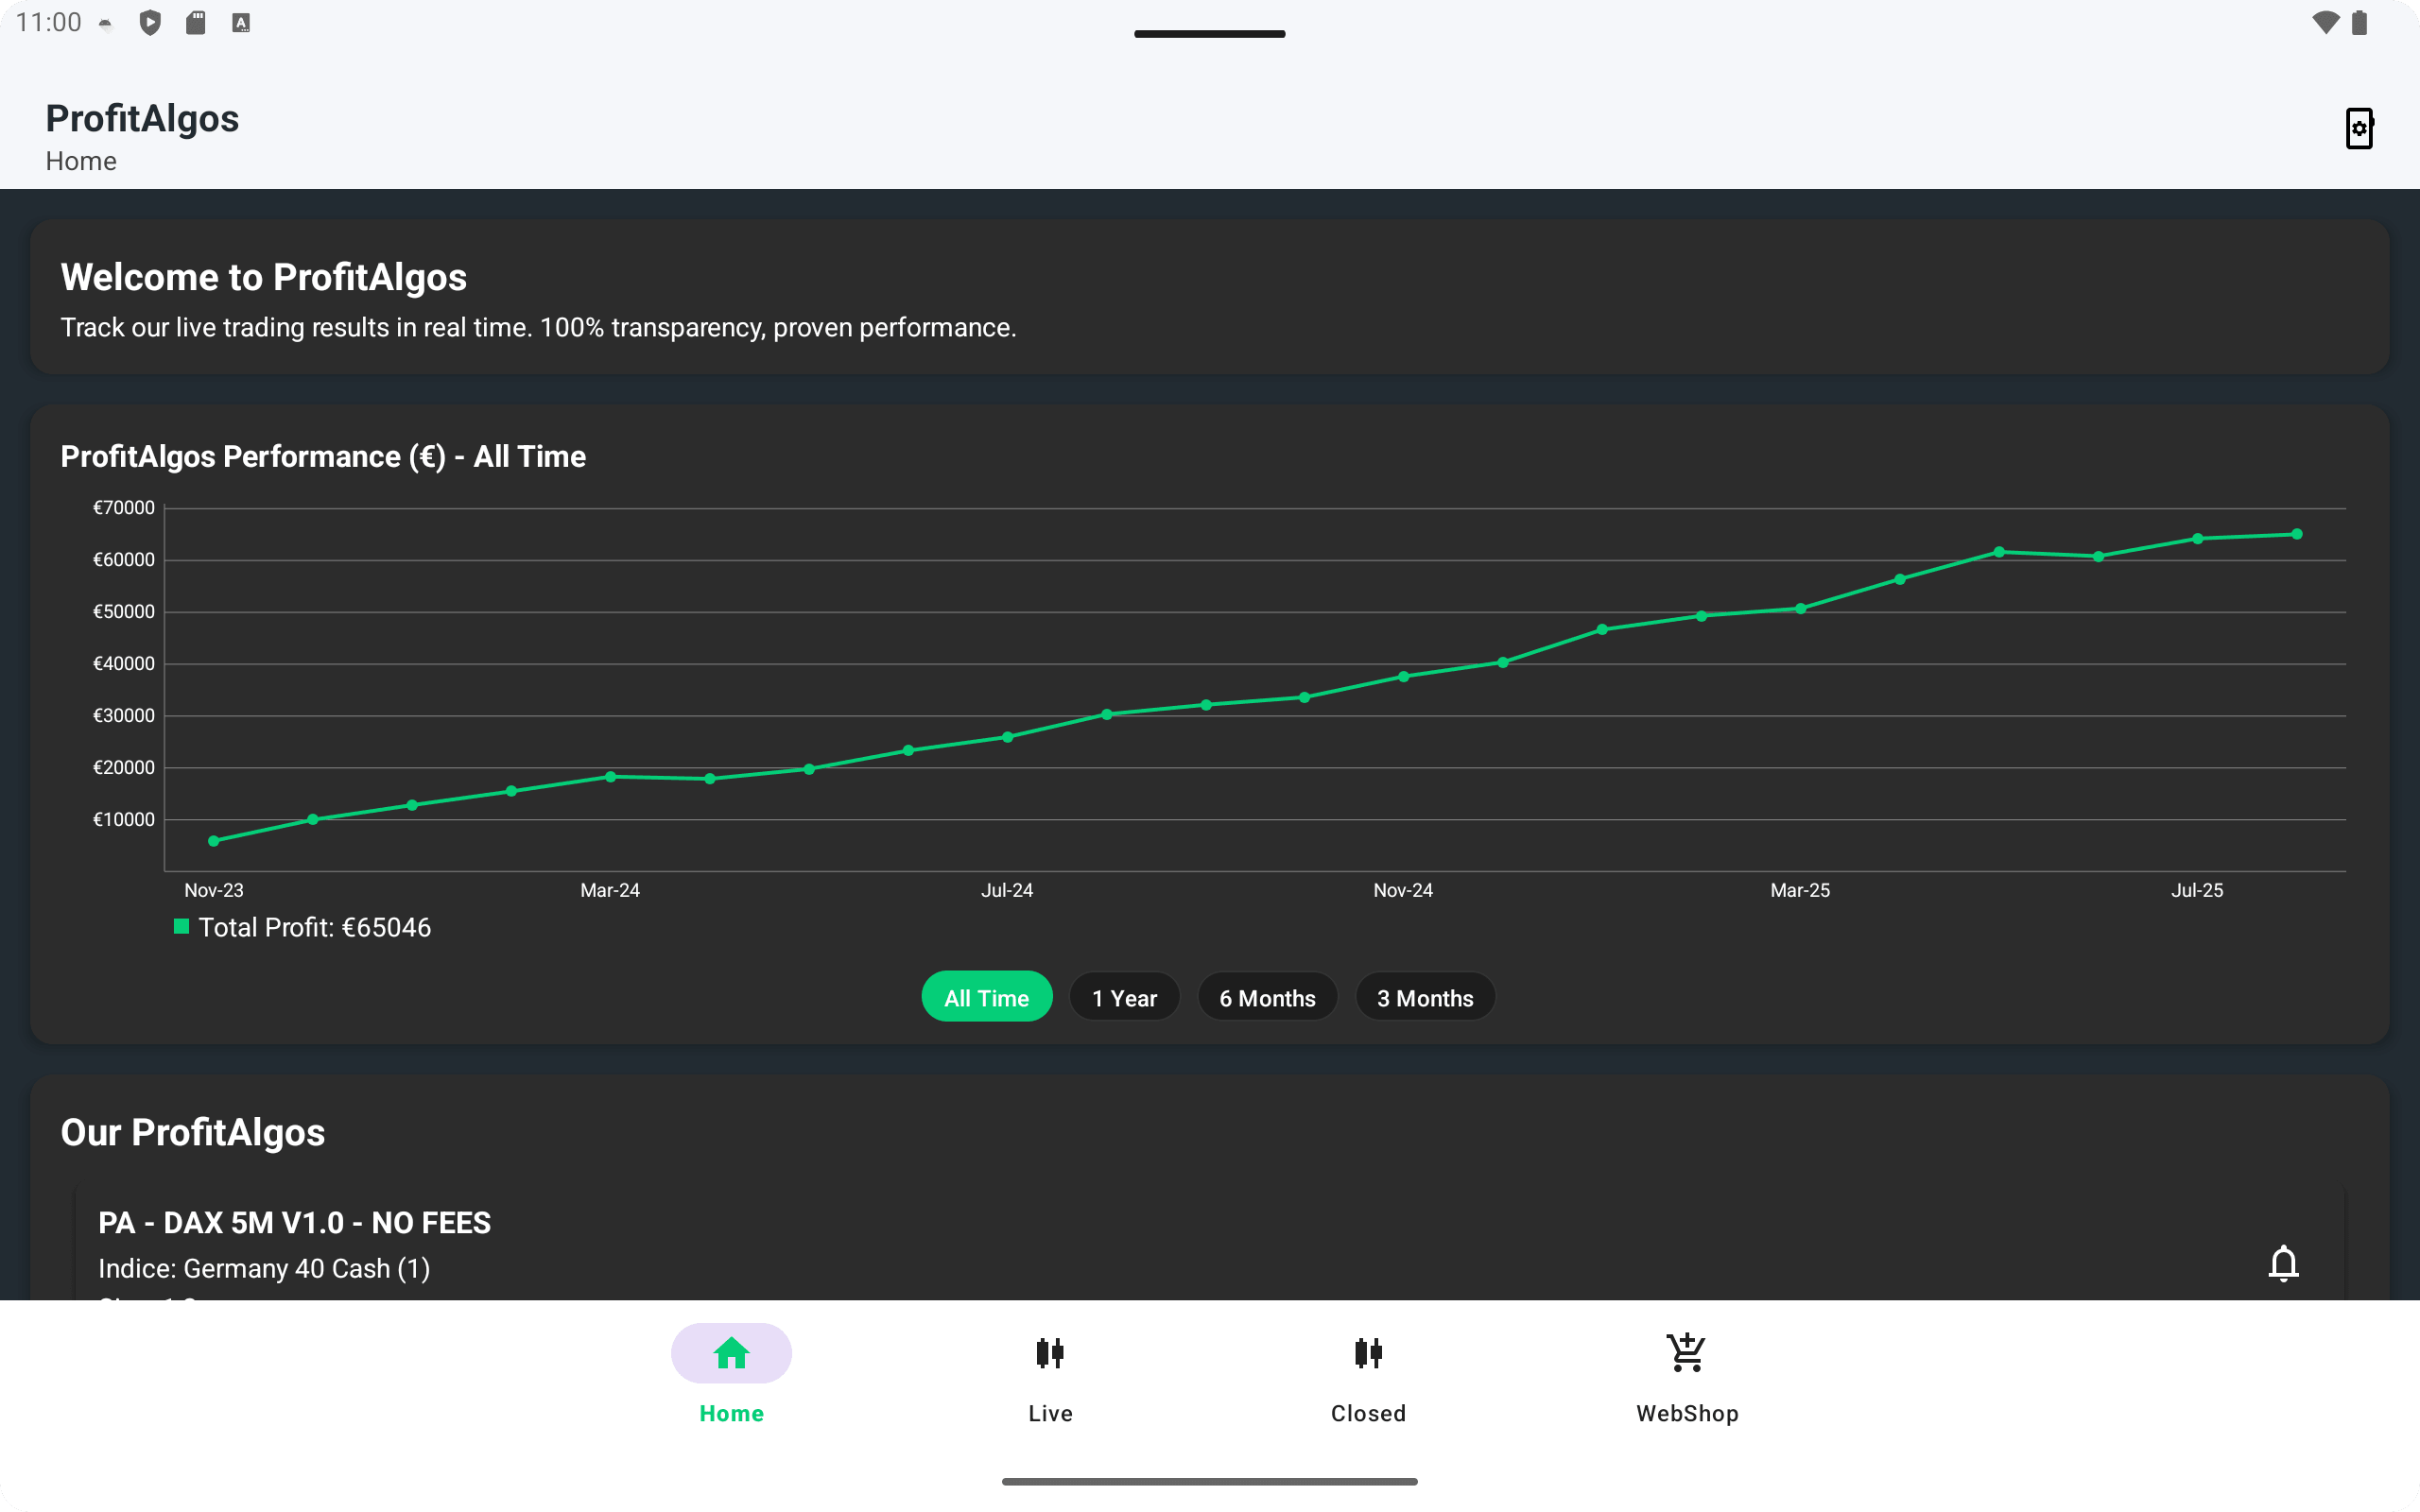Tap the home gesture bar at screen bottom
The height and width of the screenshot is (1512, 2420).
pos(1210,1481)
